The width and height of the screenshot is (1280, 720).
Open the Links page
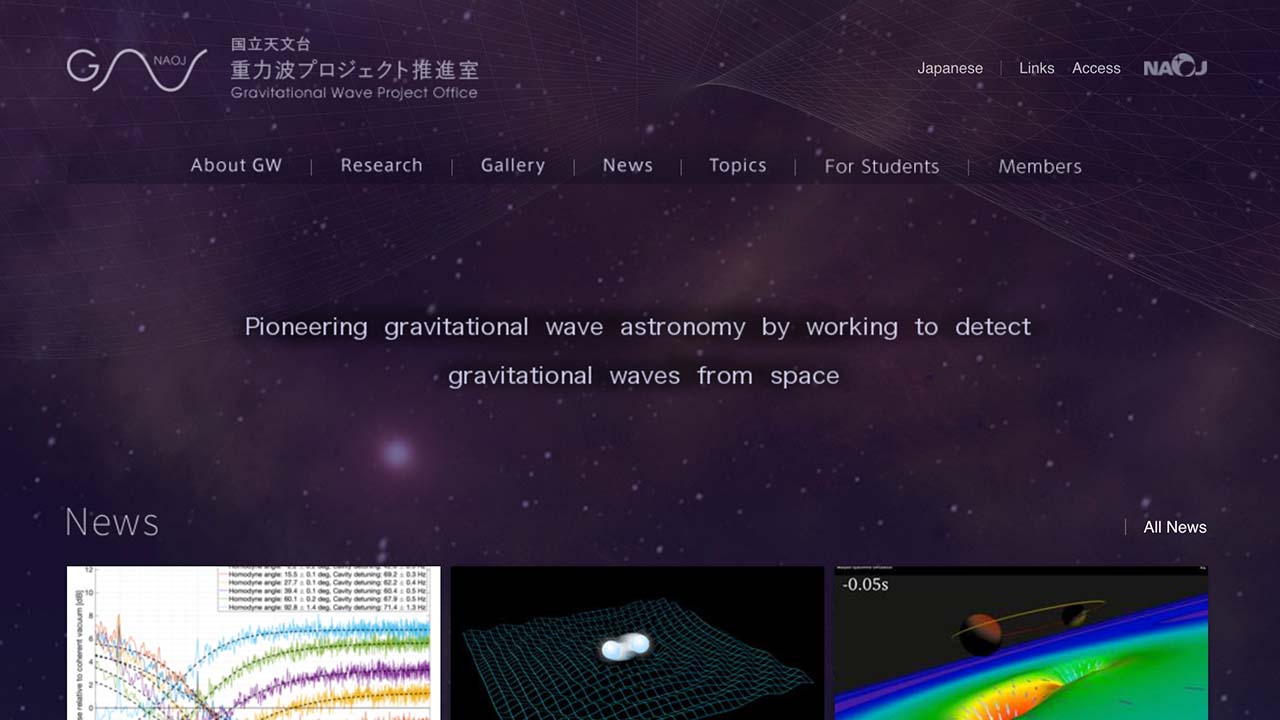tap(1036, 68)
